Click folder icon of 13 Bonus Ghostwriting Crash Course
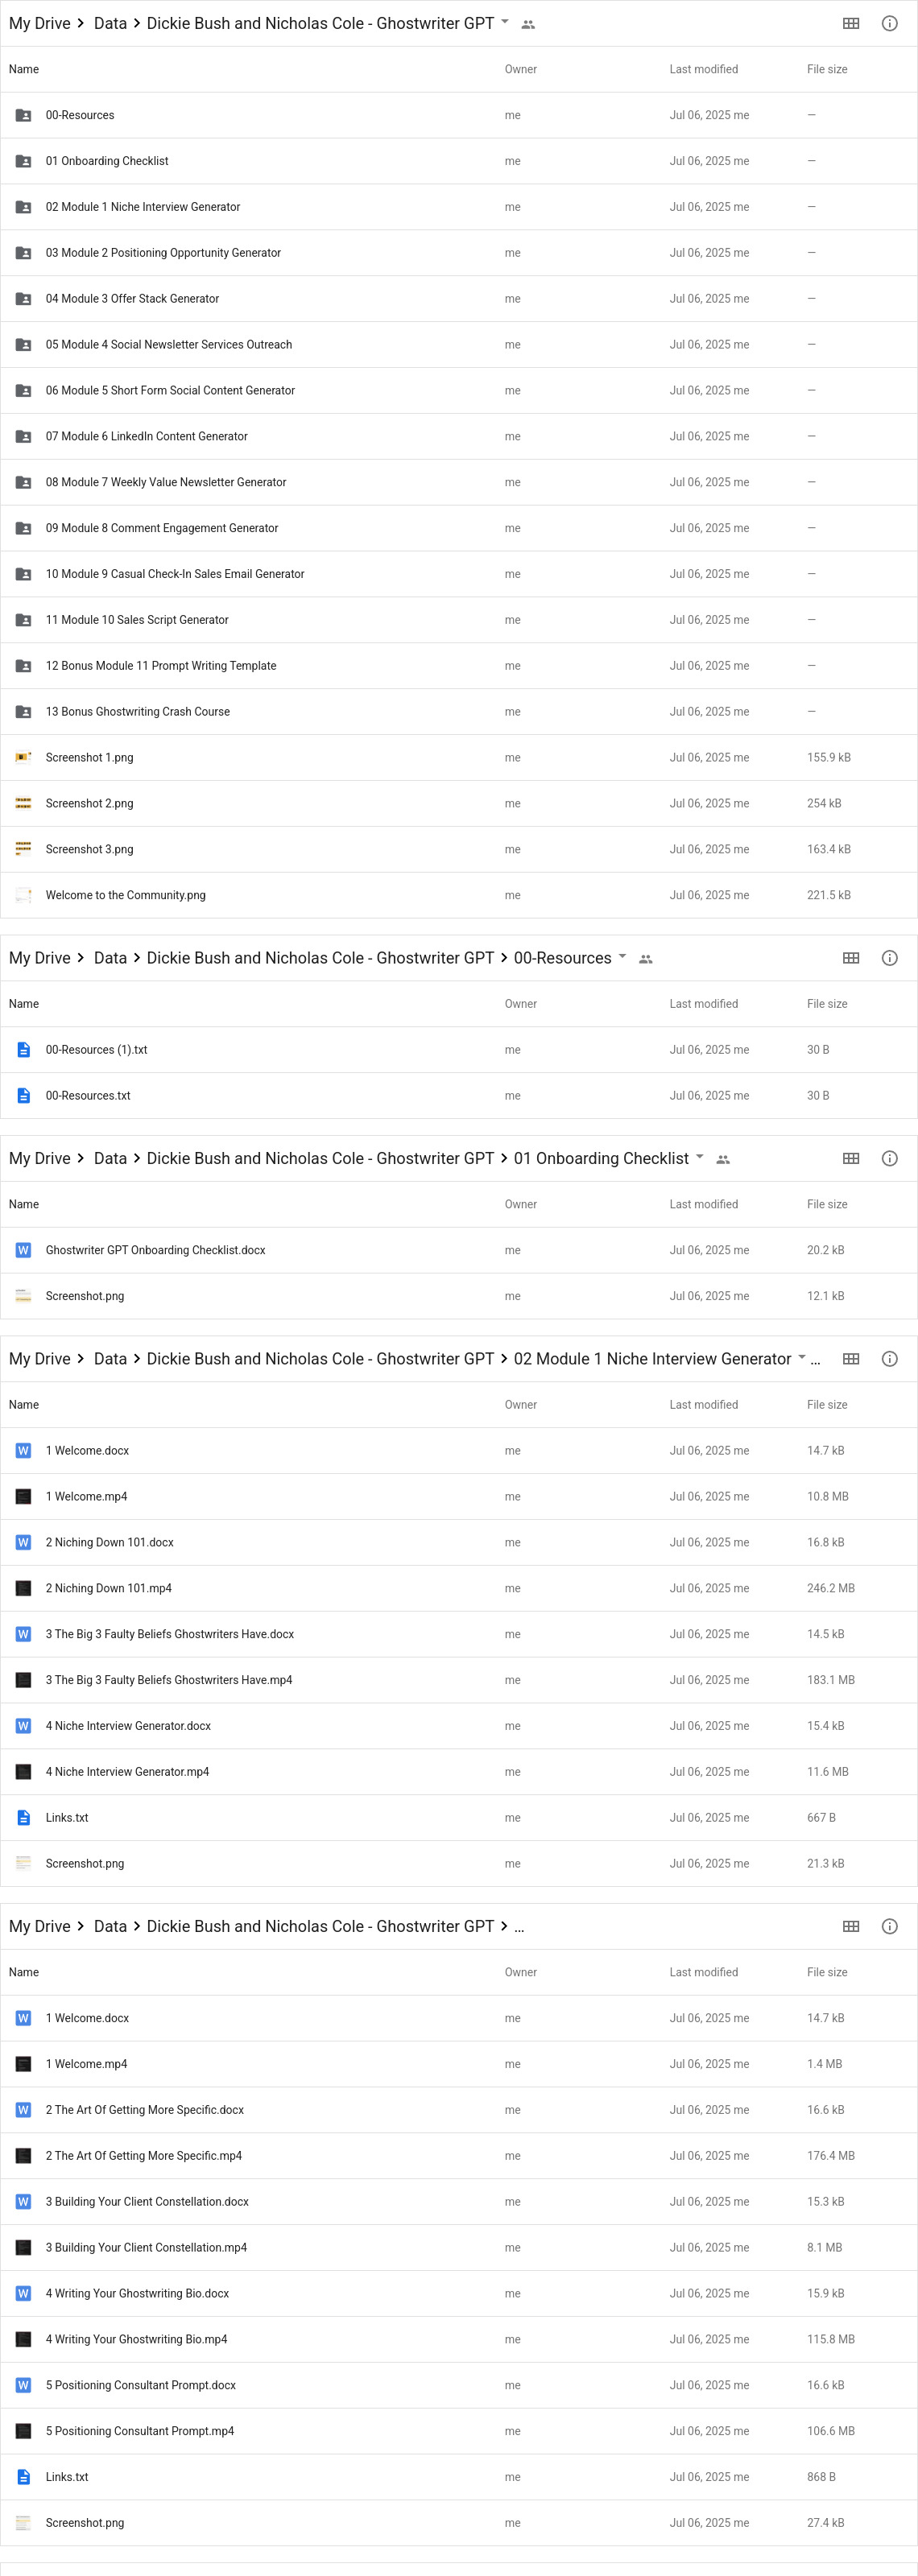 click(x=23, y=711)
